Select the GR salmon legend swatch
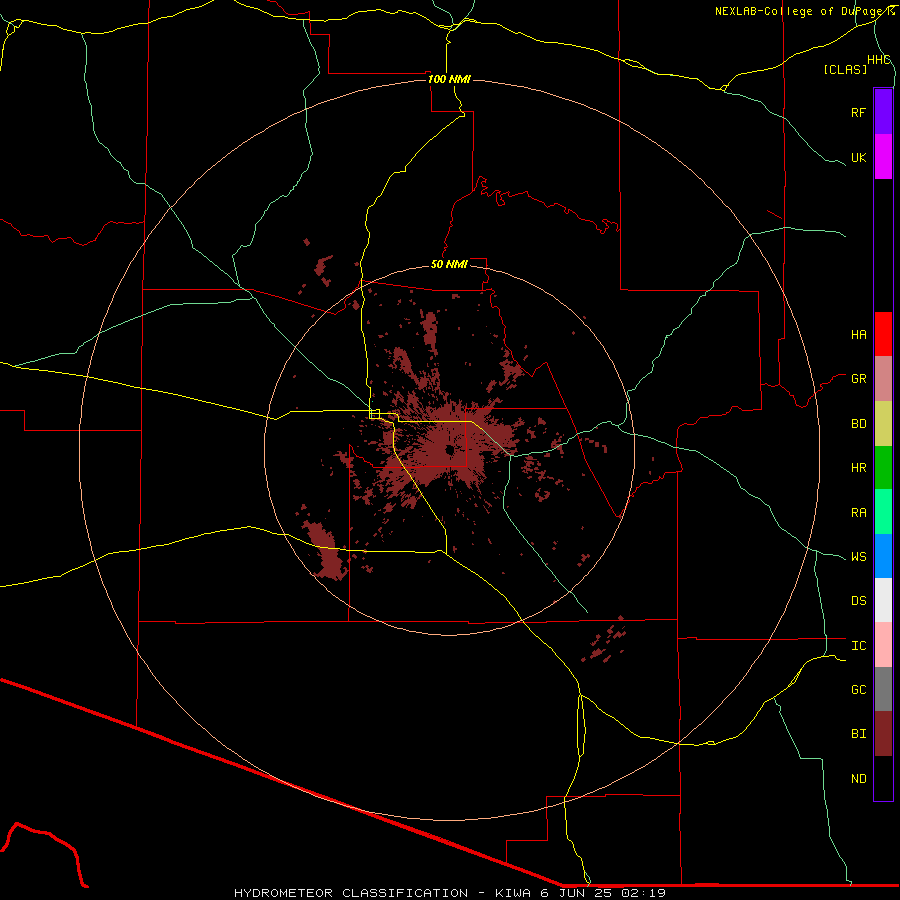This screenshot has height=900, width=900. pyautogui.click(x=883, y=379)
